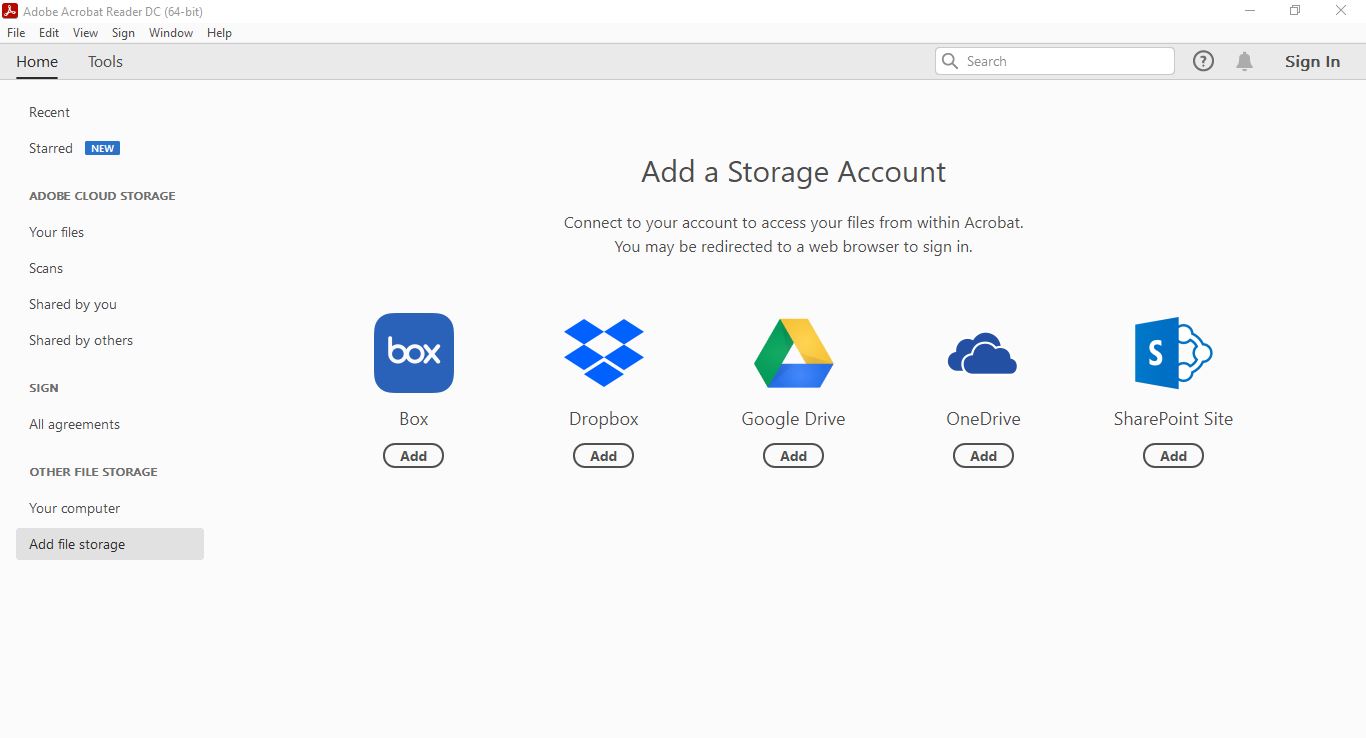
Task: Select Add file storage in sidebar
Action: [110, 544]
